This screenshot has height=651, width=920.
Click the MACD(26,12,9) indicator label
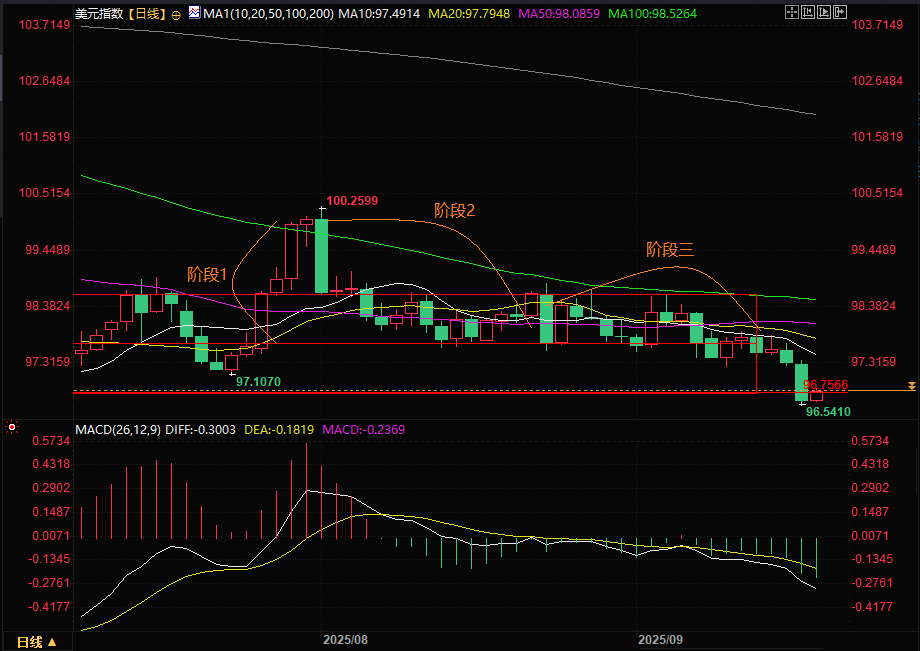(x=118, y=429)
